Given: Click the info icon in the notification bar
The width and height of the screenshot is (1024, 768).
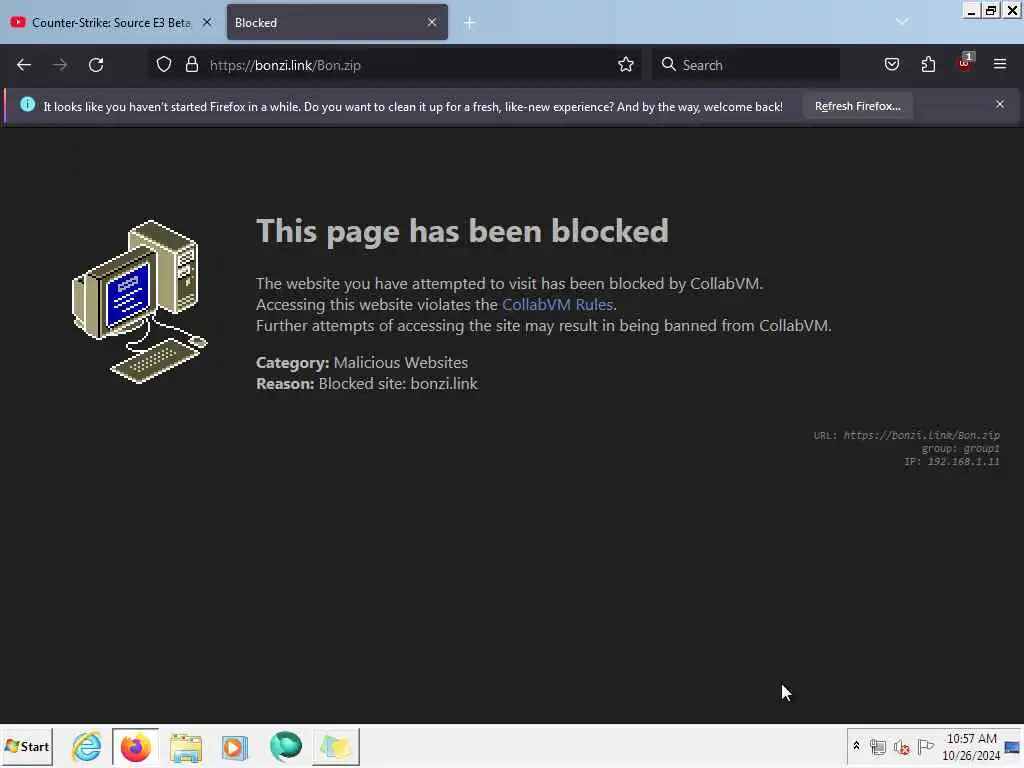Looking at the screenshot, I should [27, 104].
